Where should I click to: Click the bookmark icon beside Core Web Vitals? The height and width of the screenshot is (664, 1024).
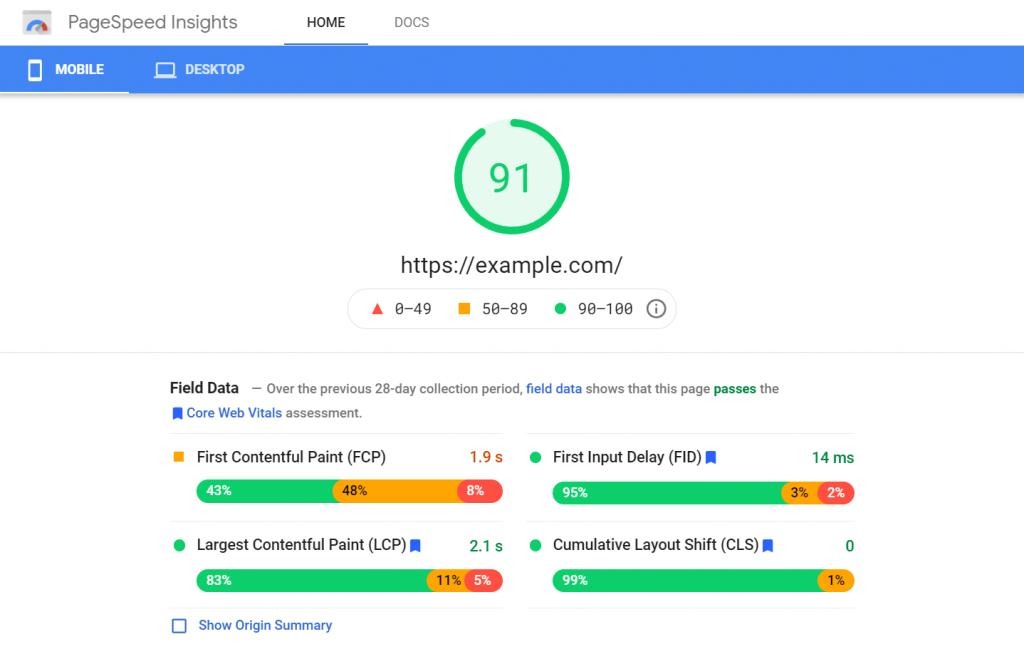pos(177,413)
